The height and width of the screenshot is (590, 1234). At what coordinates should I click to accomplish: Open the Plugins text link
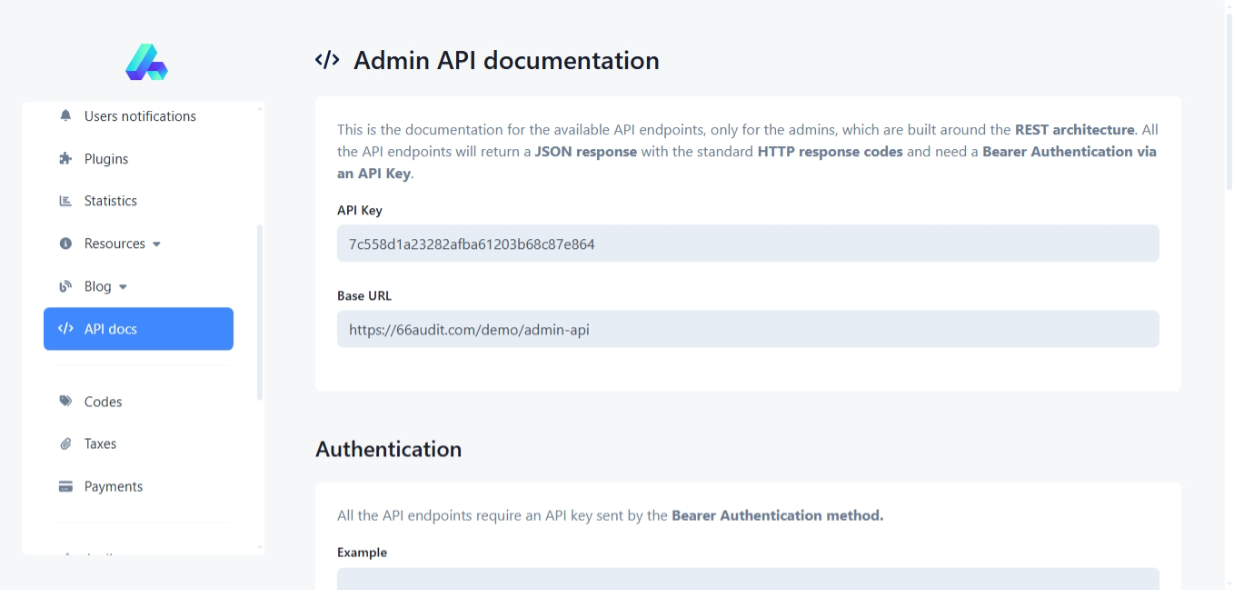[x=106, y=159]
